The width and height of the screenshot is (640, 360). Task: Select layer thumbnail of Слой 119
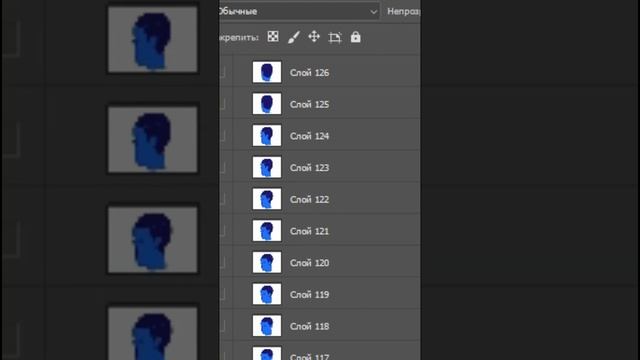click(x=267, y=294)
